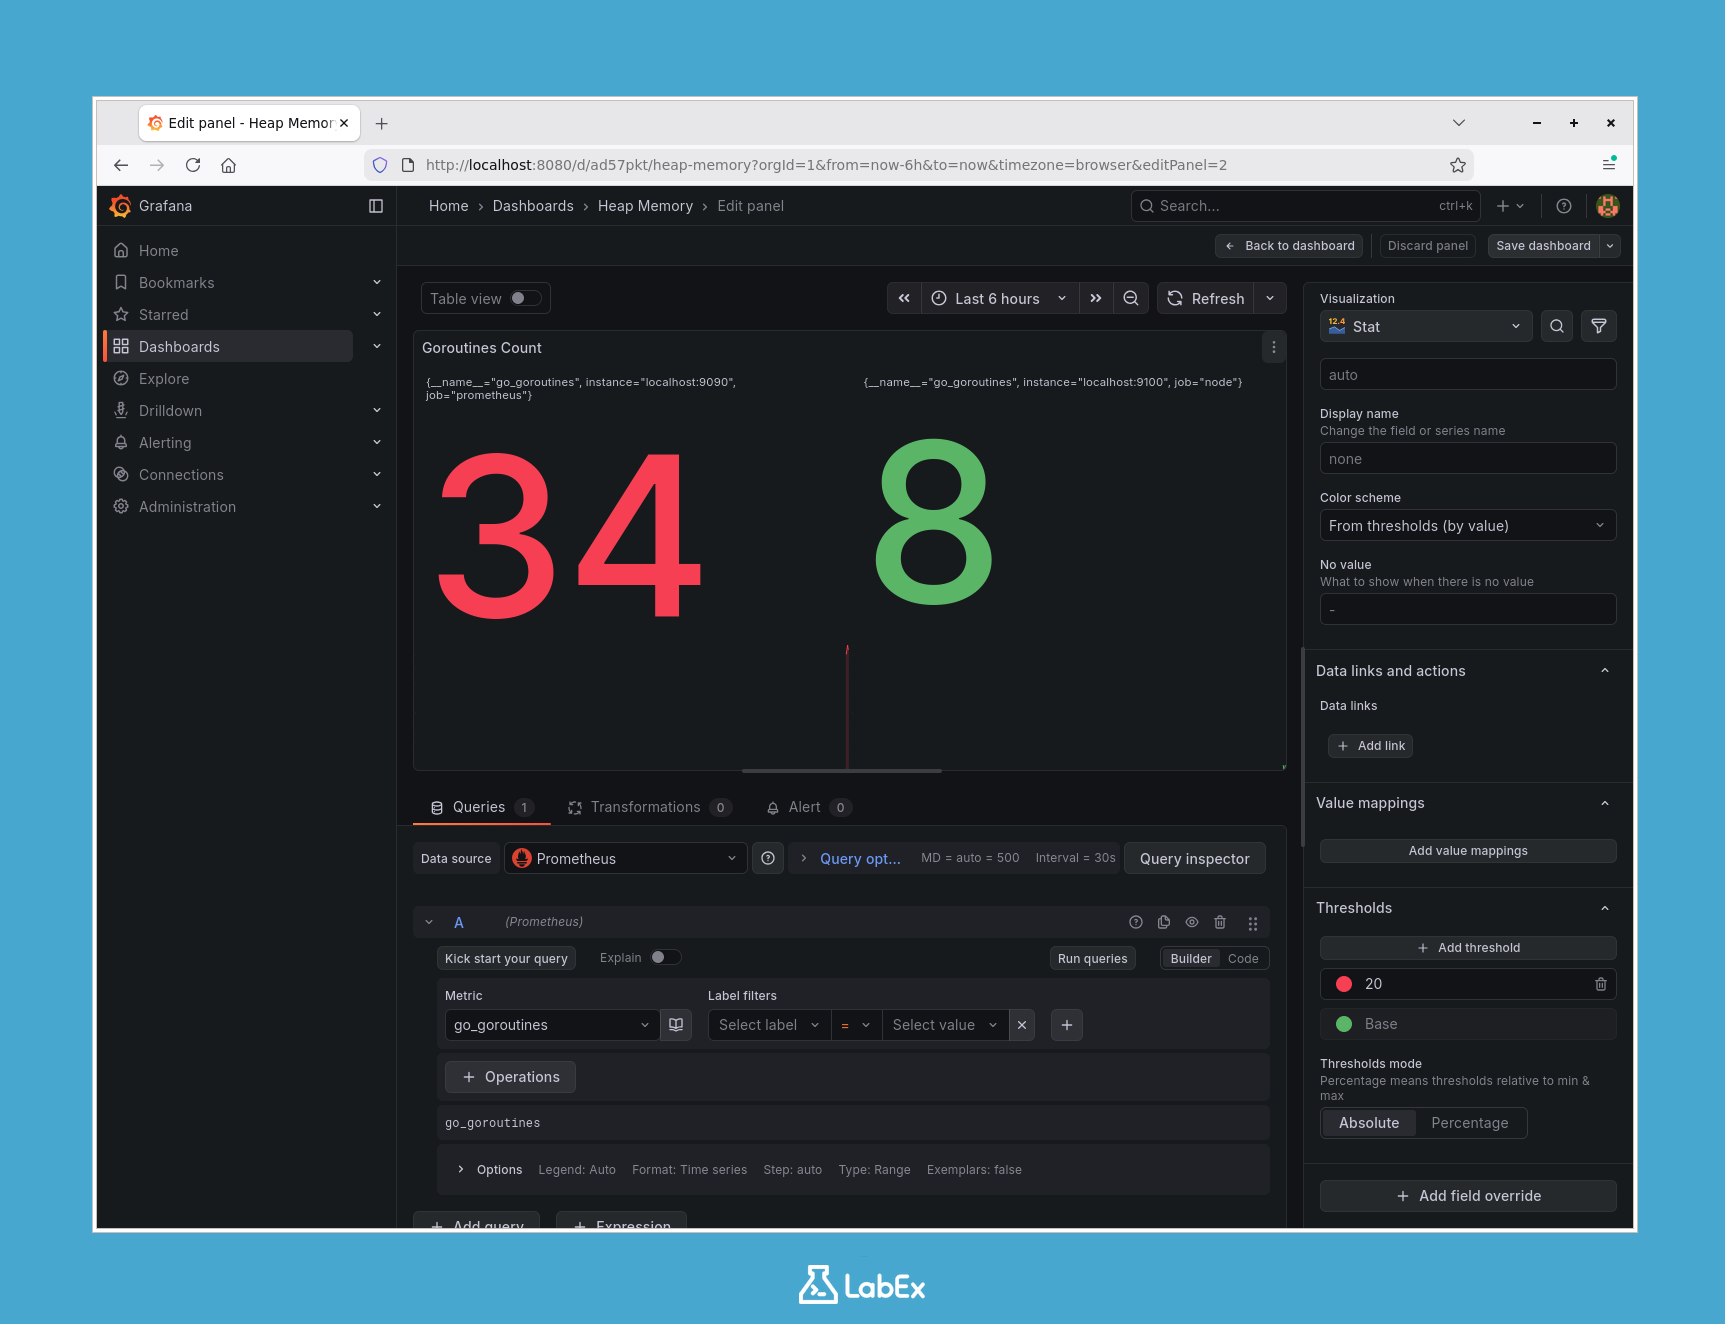Switch to Transformations tab

click(649, 807)
